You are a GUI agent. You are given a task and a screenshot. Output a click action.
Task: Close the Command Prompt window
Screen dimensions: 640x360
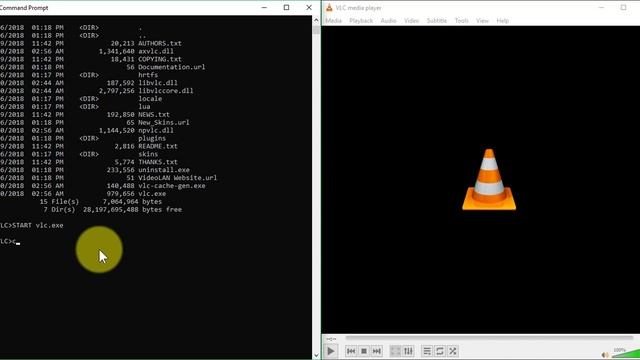[x=309, y=7]
